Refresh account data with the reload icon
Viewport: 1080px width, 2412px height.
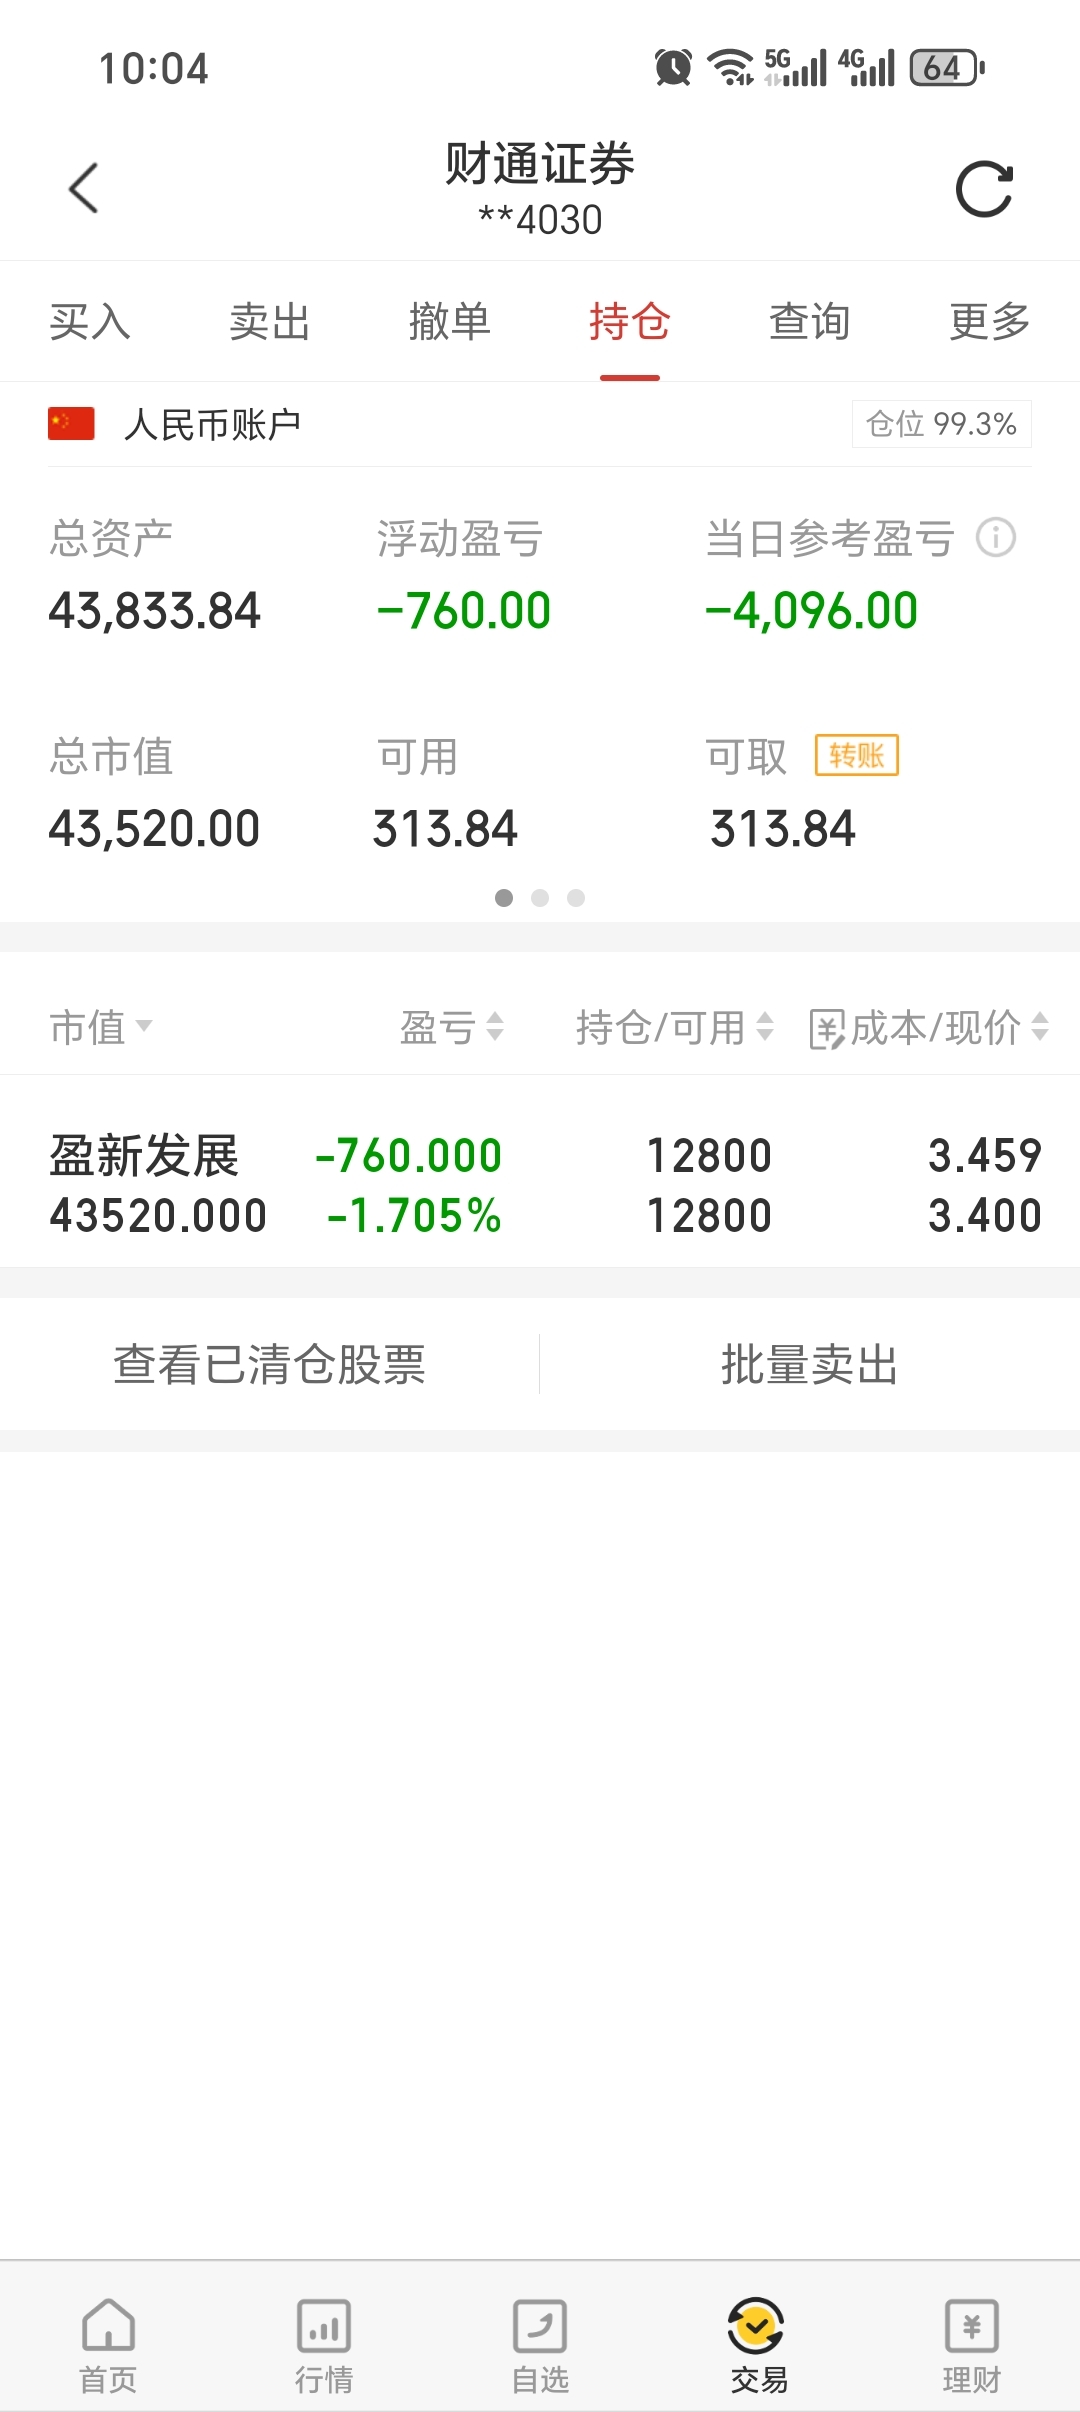984,189
